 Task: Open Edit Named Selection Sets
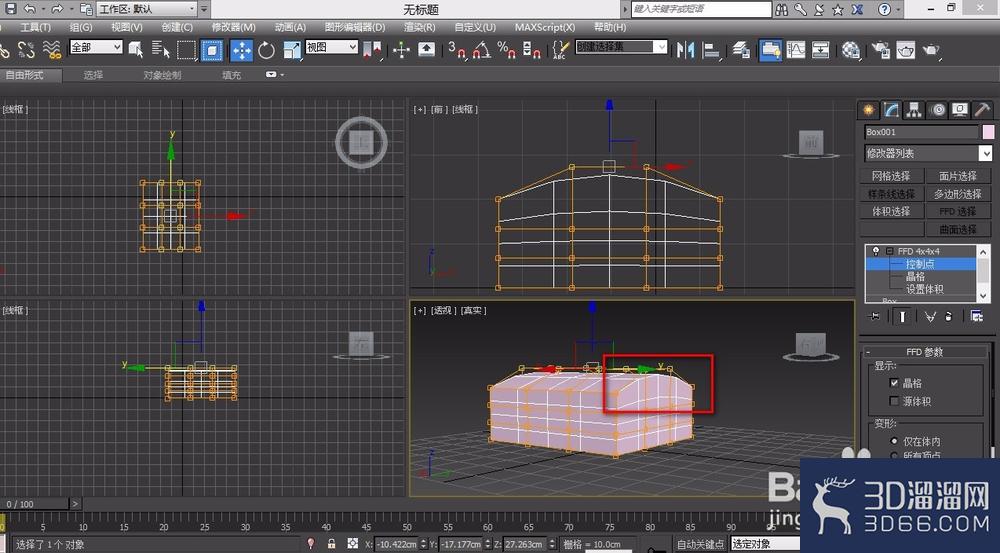560,50
